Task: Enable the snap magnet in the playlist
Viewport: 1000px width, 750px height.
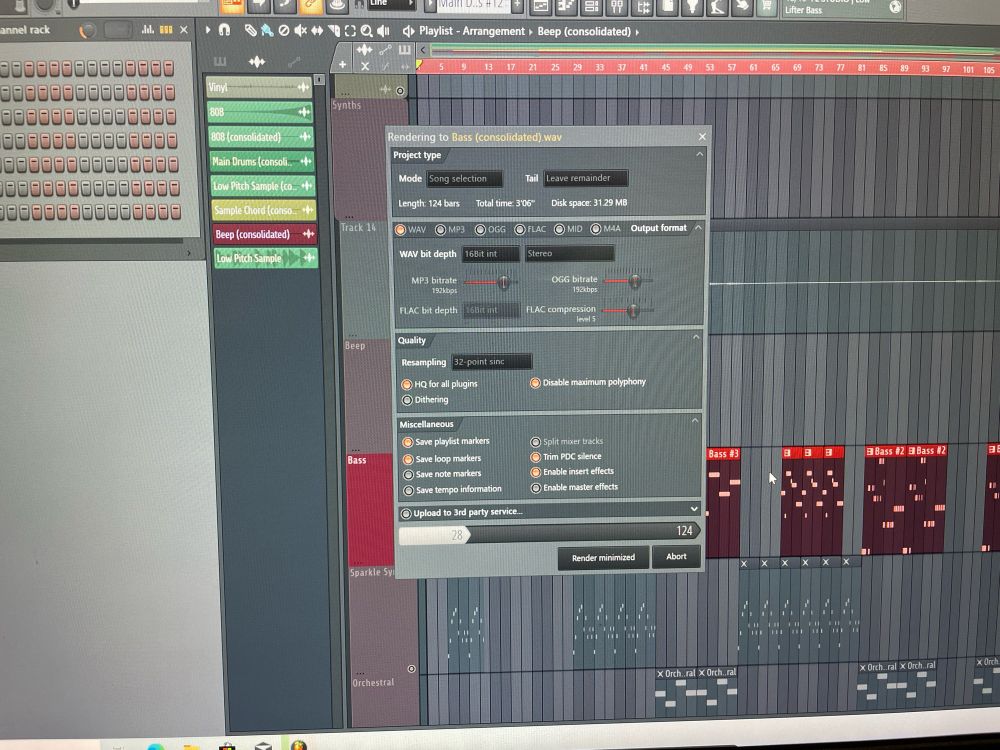Action: pyautogui.click(x=224, y=30)
